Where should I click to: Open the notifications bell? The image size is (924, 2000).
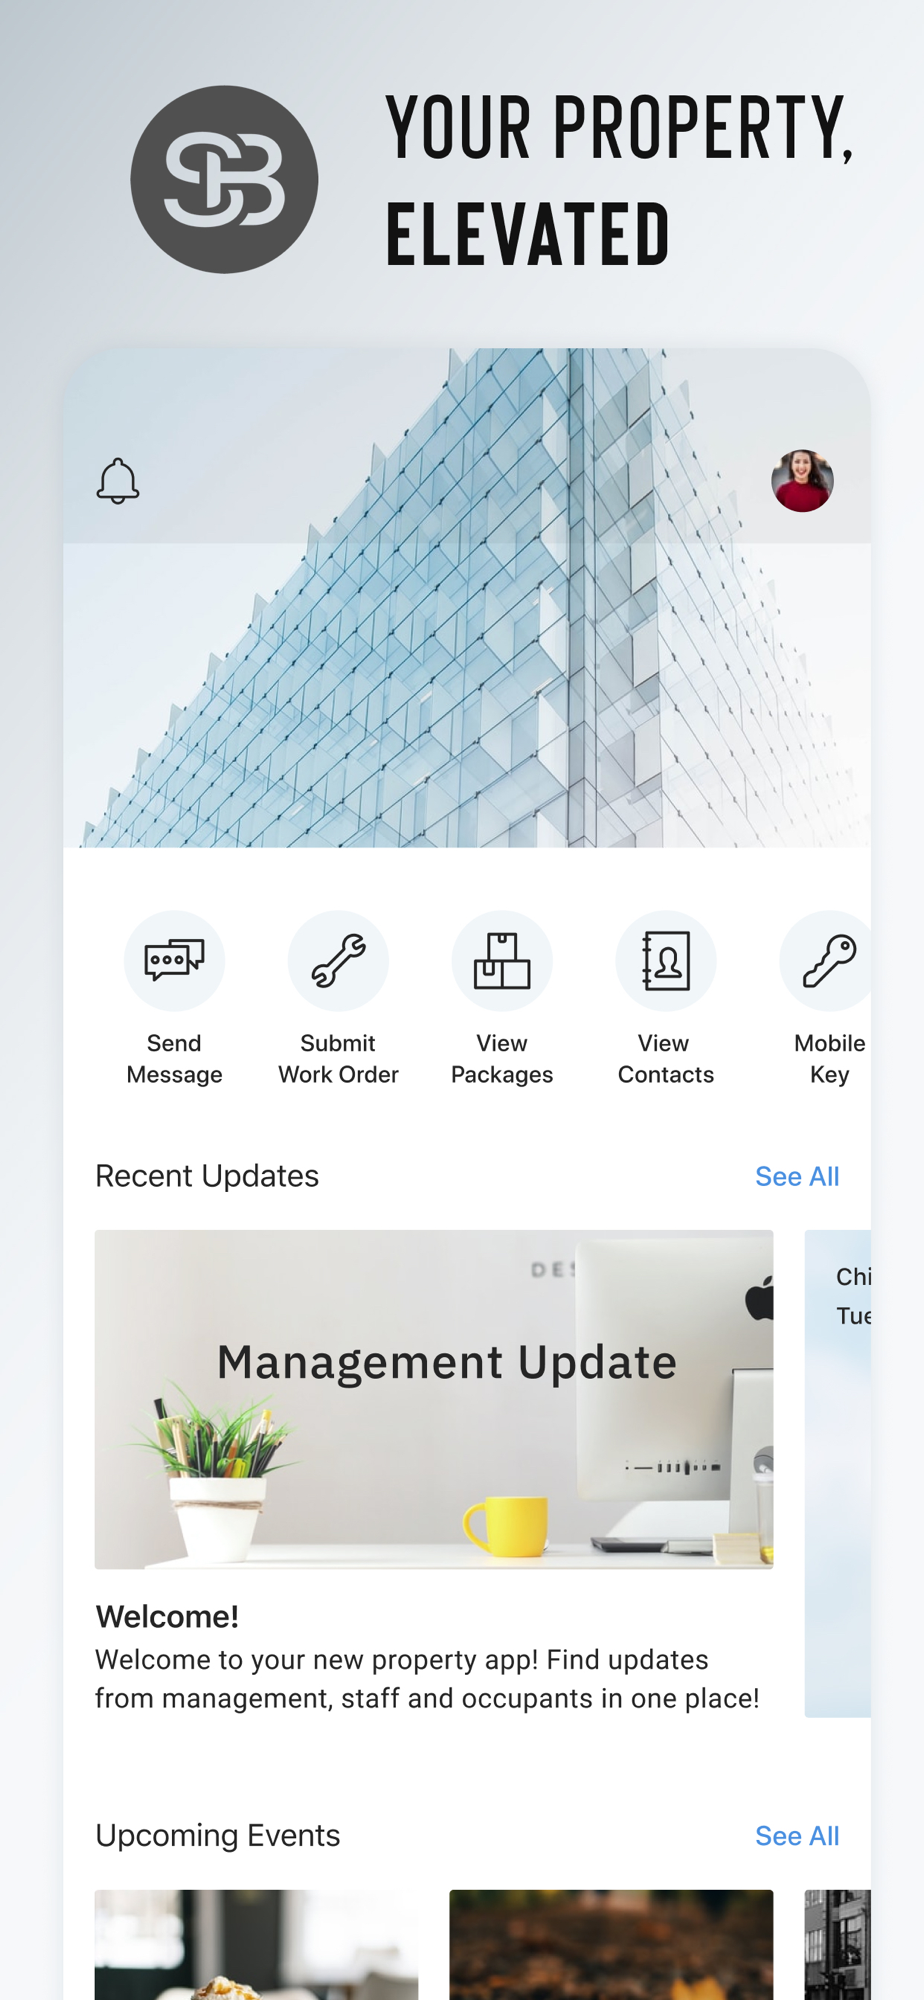118,481
